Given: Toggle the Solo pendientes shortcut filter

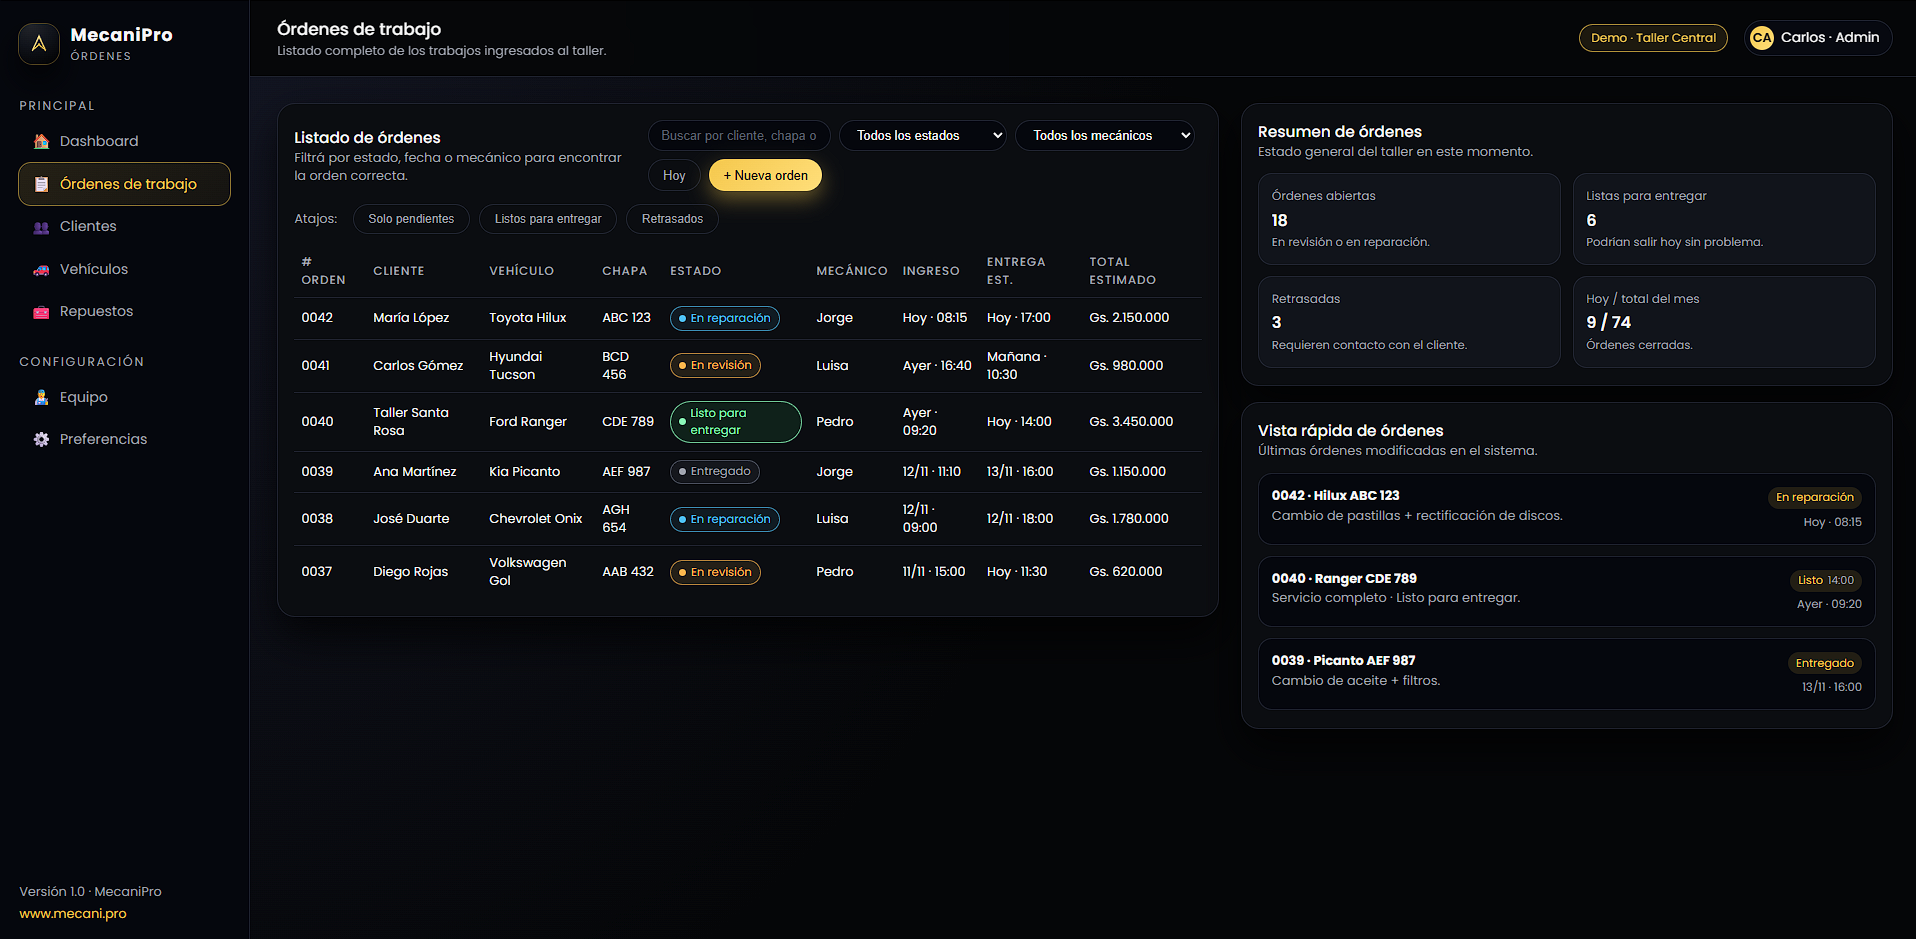Looking at the screenshot, I should [x=410, y=219].
